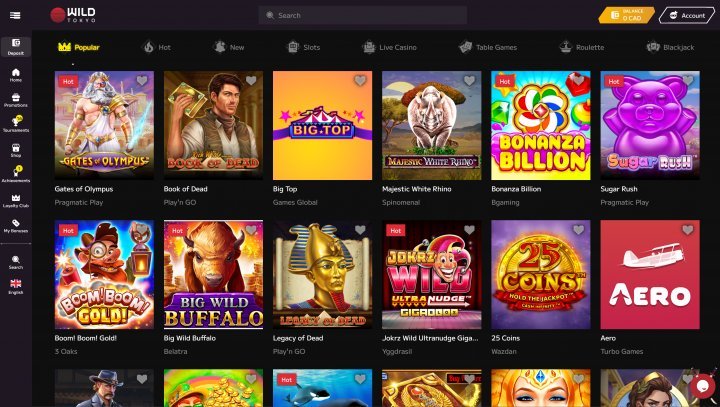Open Deposit in the sidebar
The height and width of the screenshot is (407, 720).
tap(16, 47)
